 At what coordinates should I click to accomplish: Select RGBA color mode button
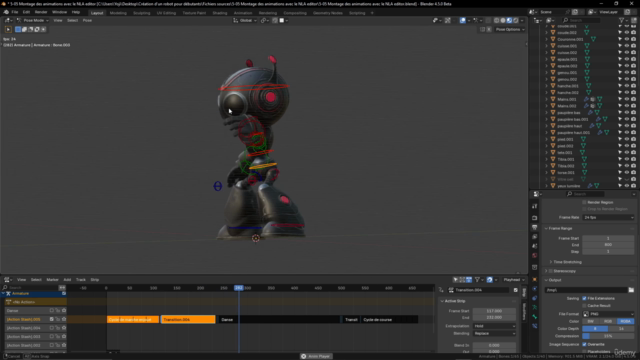tap(625, 321)
